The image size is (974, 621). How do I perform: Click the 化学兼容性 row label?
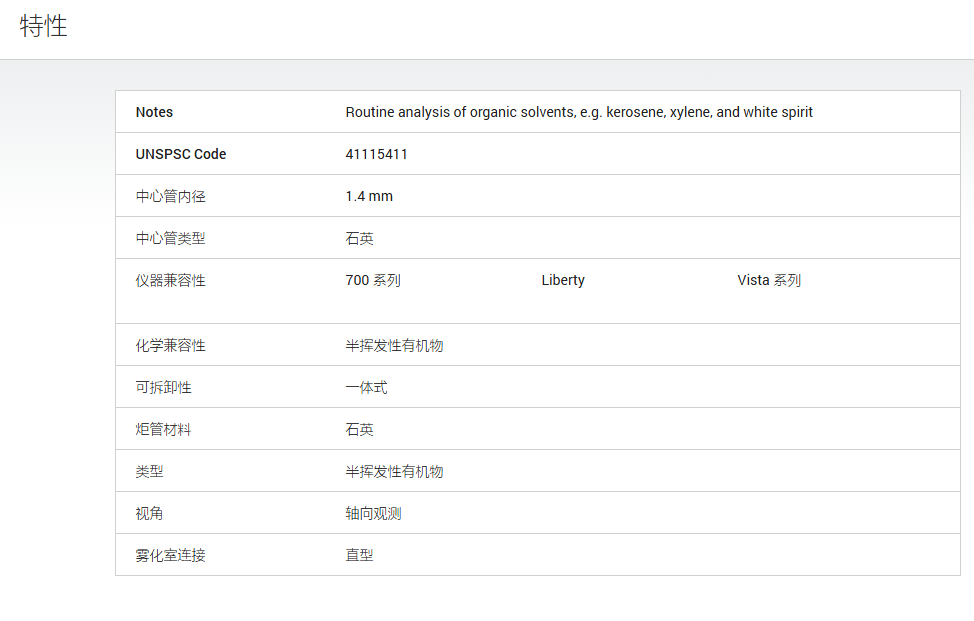(x=170, y=346)
